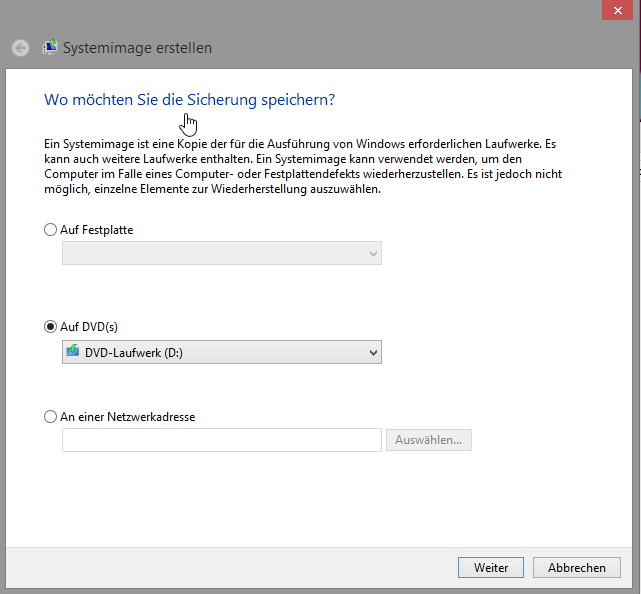Click the Abbrechen button
641x594 pixels.
coord(577,567)
